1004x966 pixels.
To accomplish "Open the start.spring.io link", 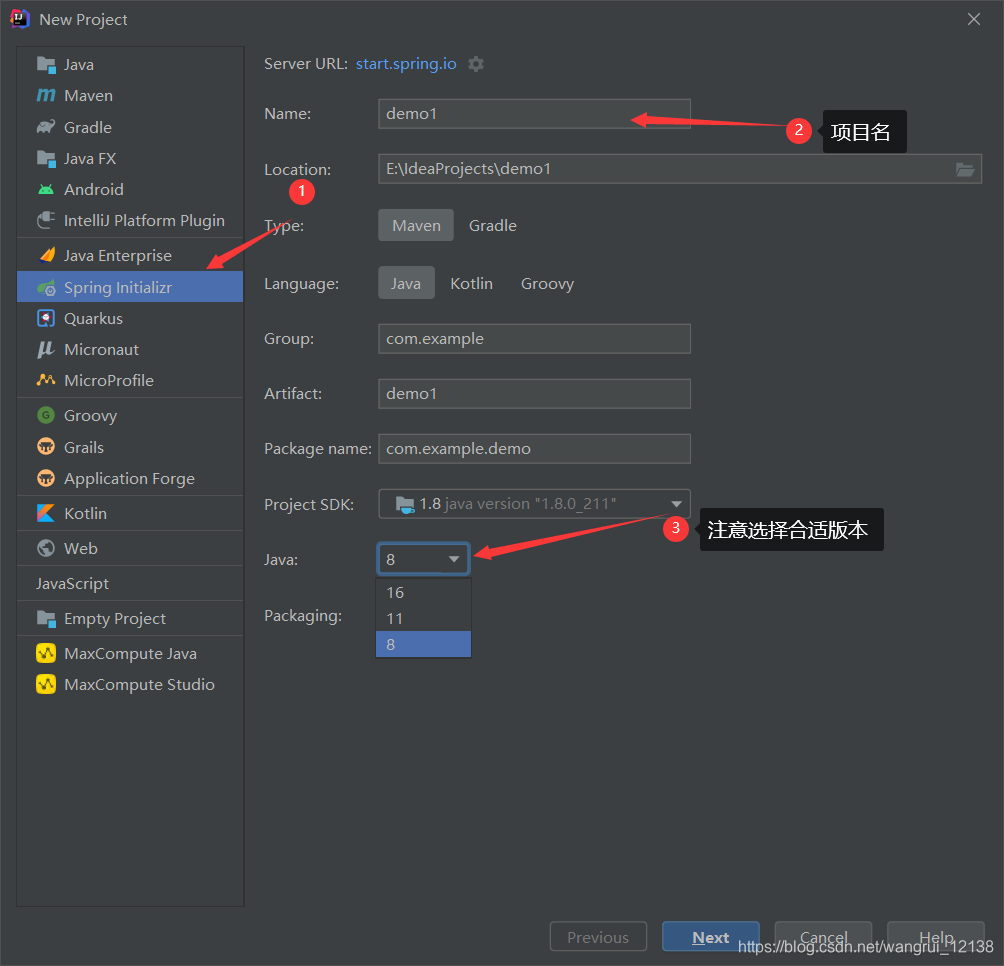I will coord(406,64).
